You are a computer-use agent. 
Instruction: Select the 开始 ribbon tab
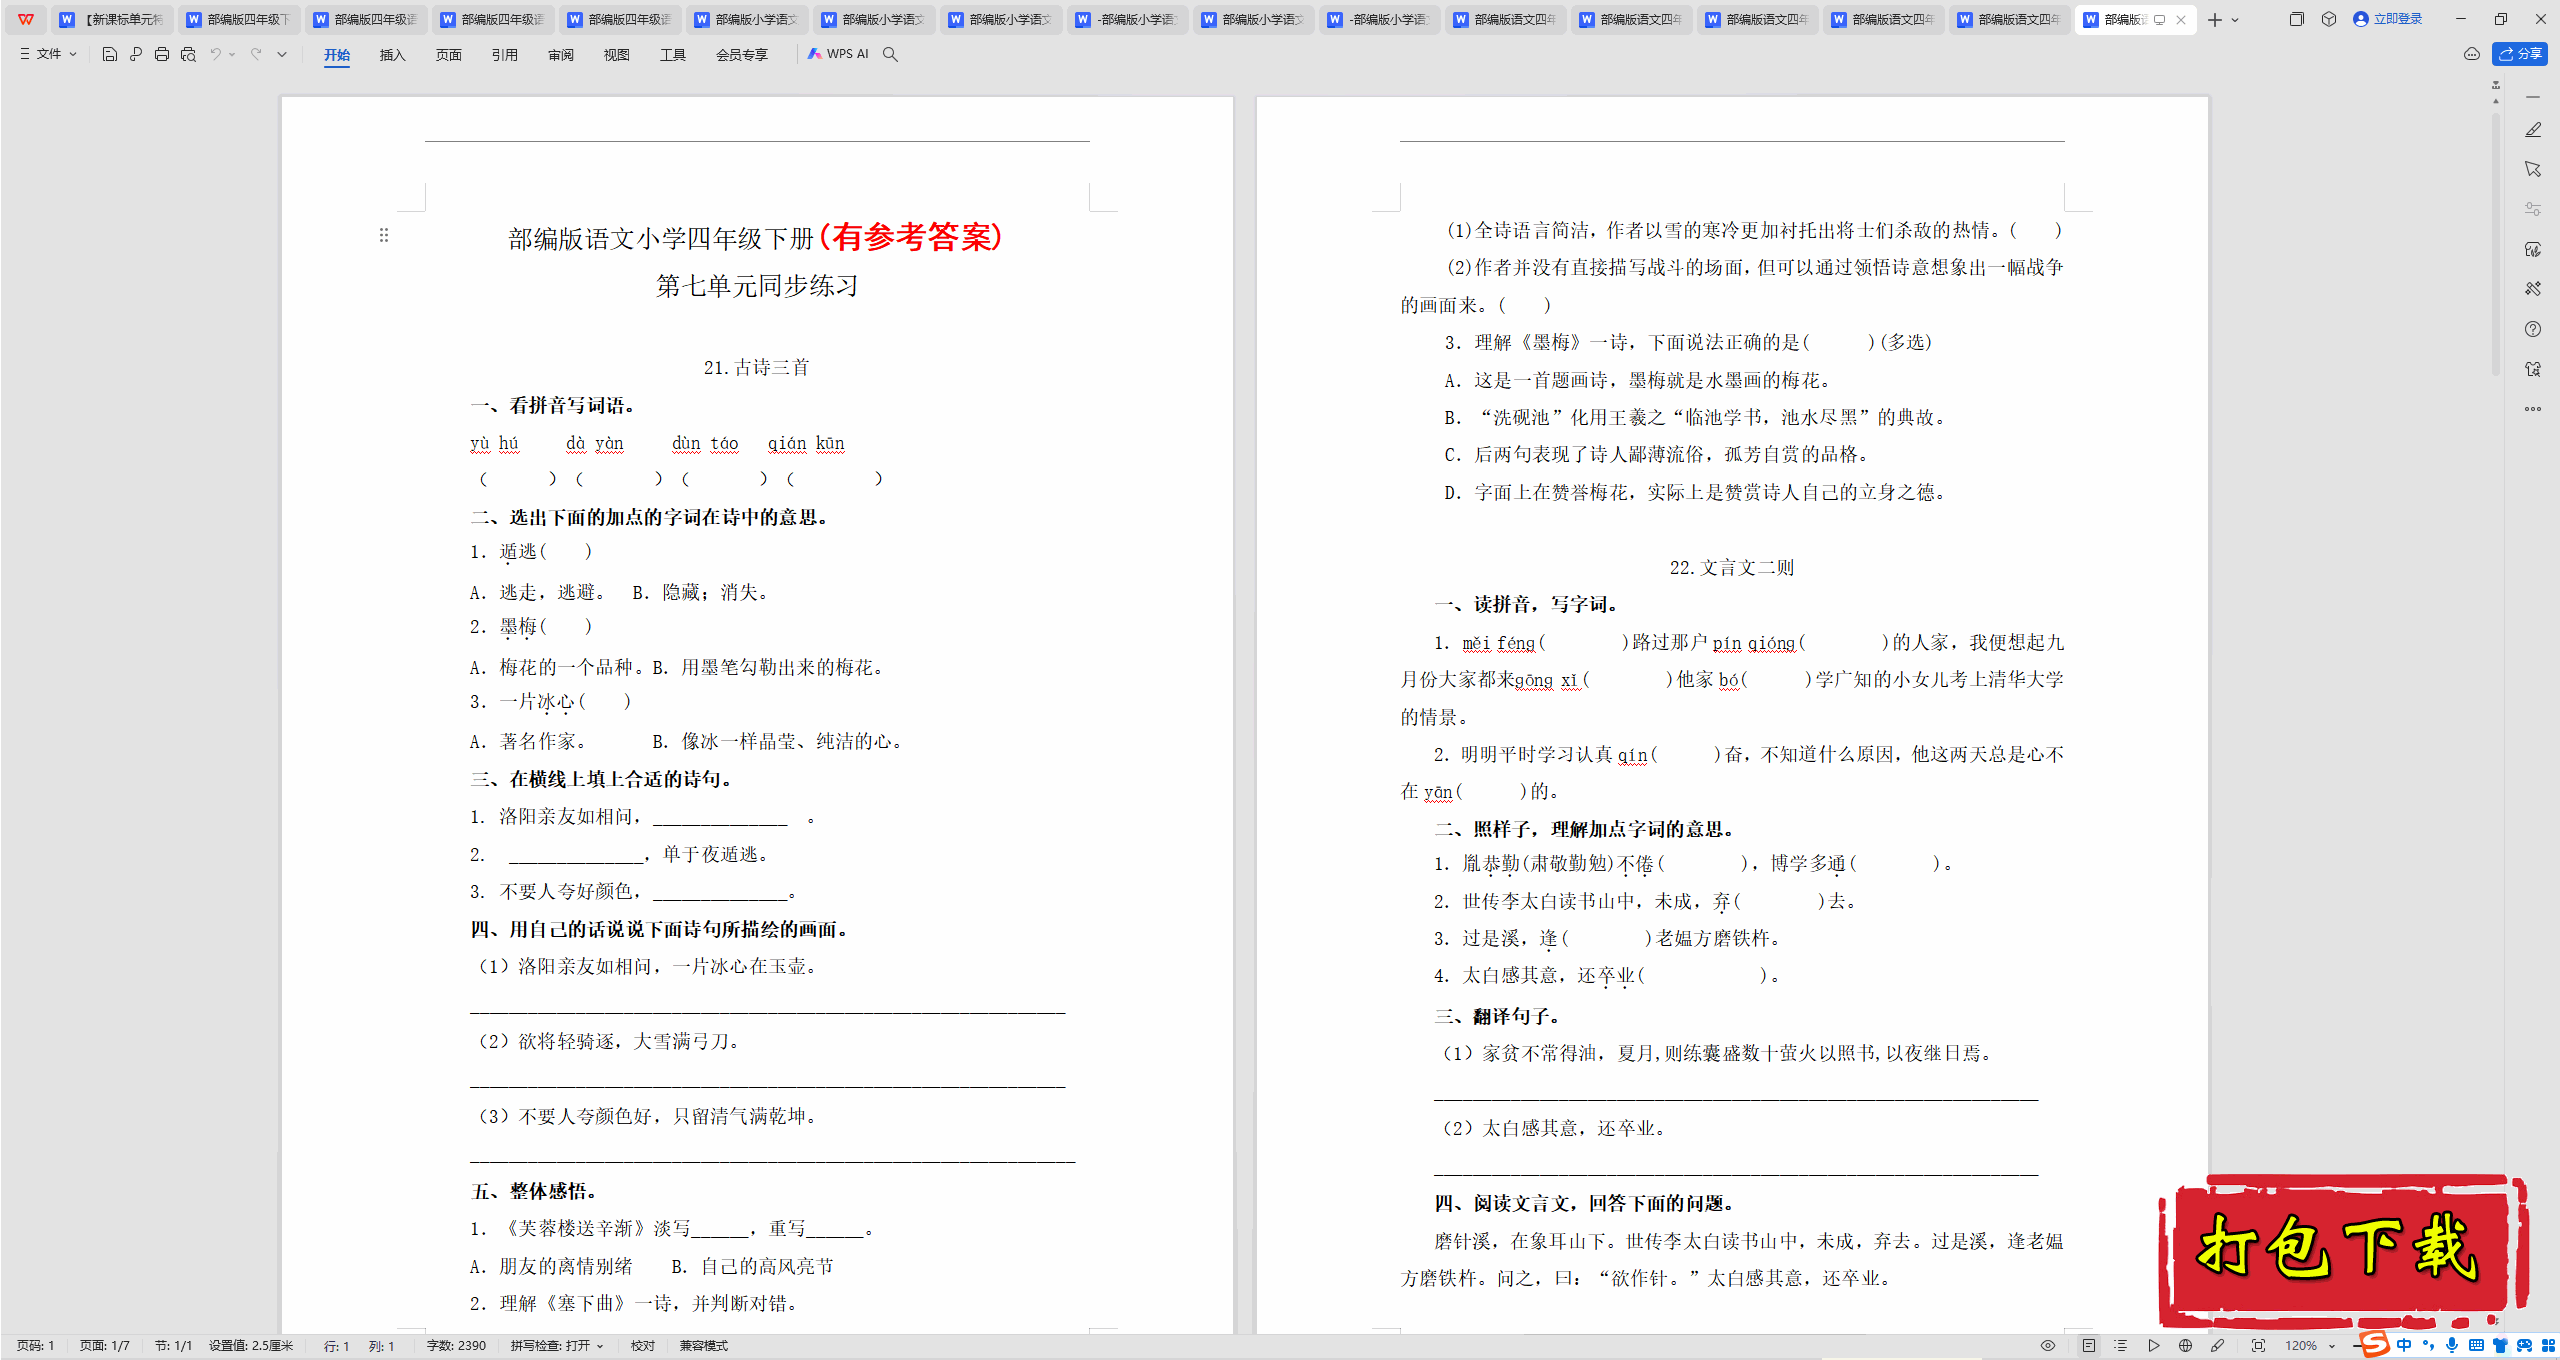(x=337, y=55)
